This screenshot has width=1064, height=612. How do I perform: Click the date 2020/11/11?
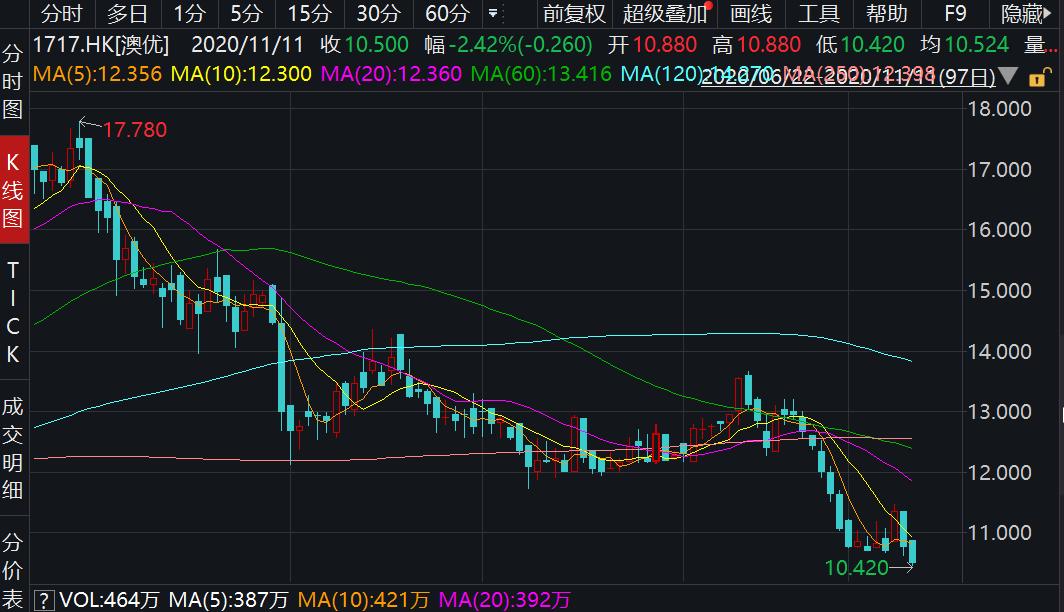(247, 45)
